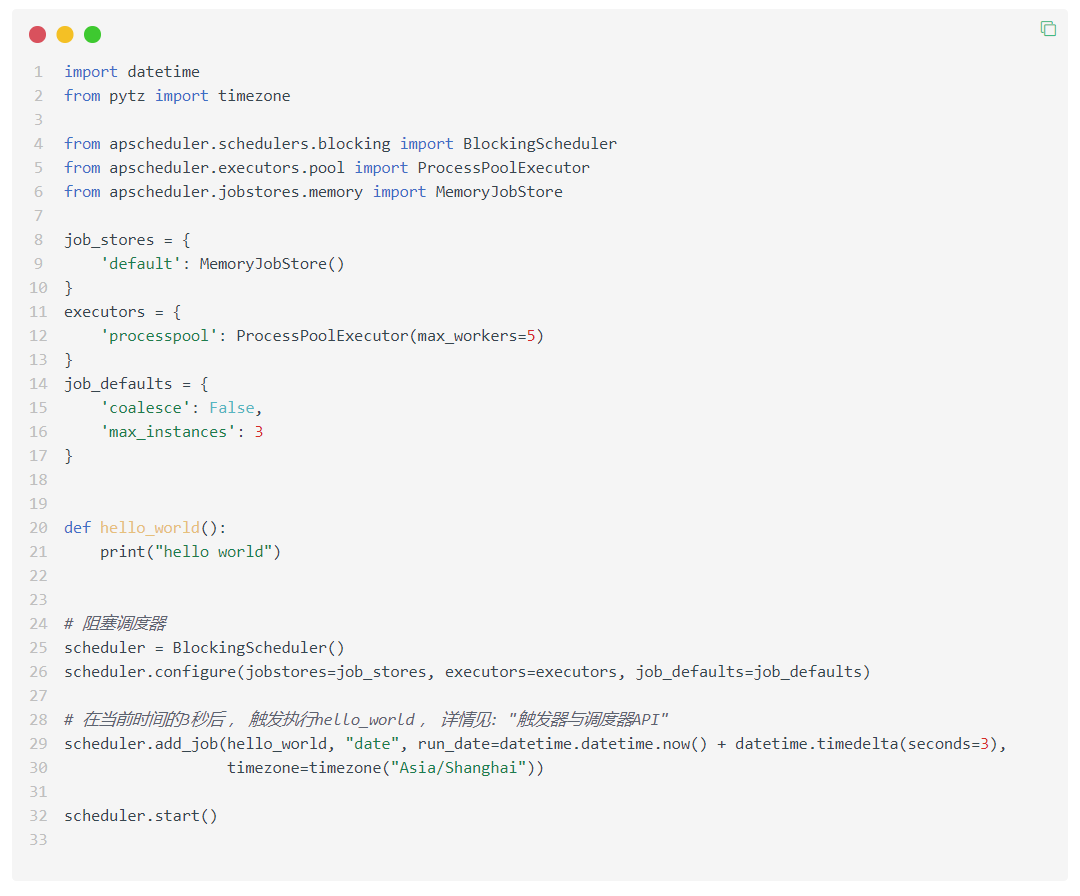Click the scheduler.configure call

pos(149,672)
